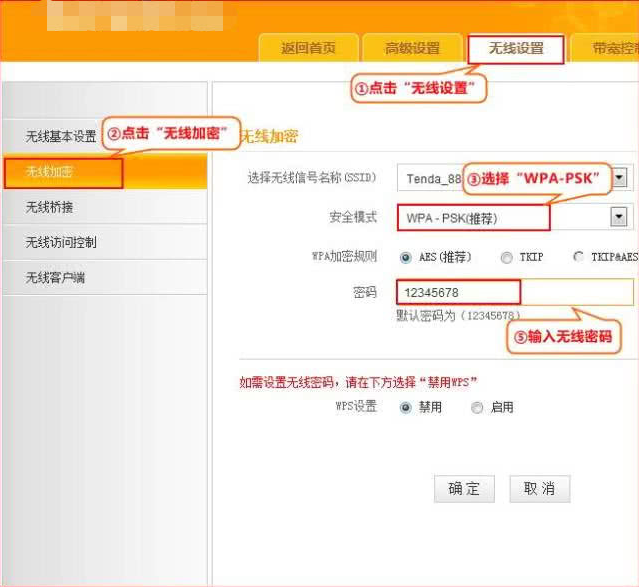Open the 高级设置 tab
The width and height of the screenshot is (642, 588).
413,48
